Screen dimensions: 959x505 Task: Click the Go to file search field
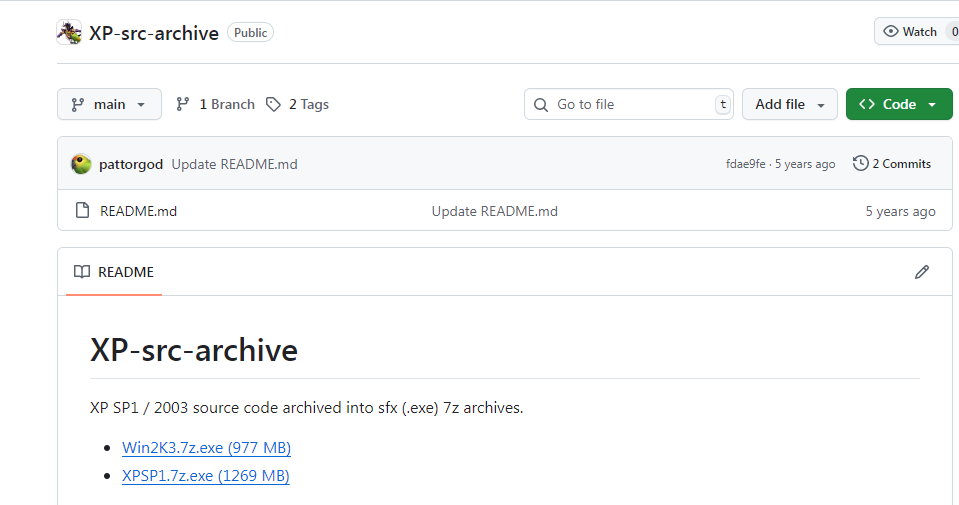[x=628, y=104]
